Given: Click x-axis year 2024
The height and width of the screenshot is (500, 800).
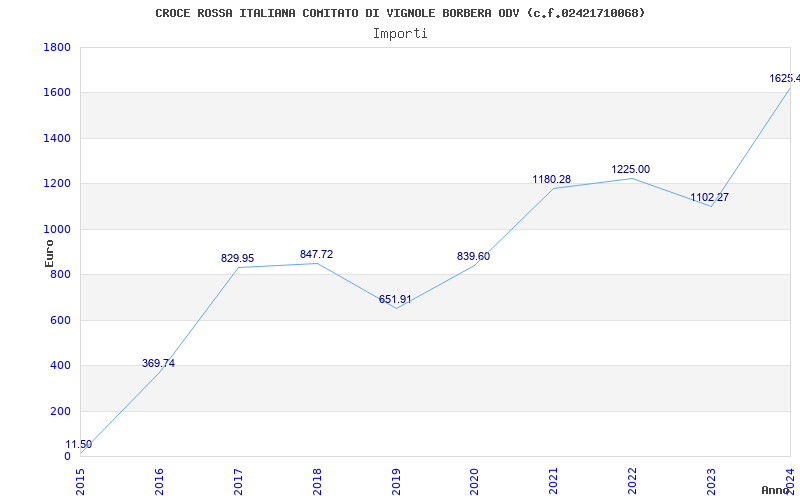Looking at the screenshot, I should [790, 482].
